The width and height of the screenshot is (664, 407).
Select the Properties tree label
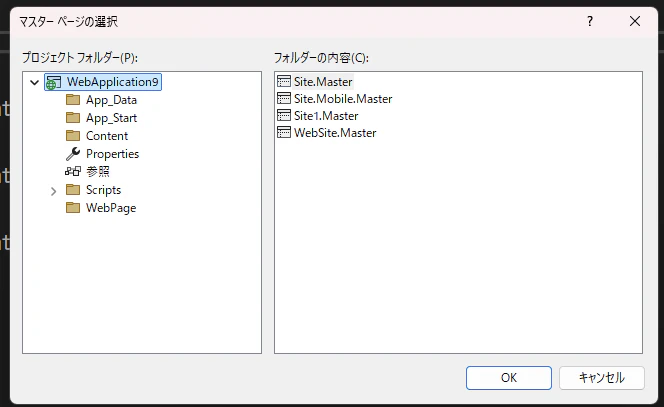[x=112, y=154]
